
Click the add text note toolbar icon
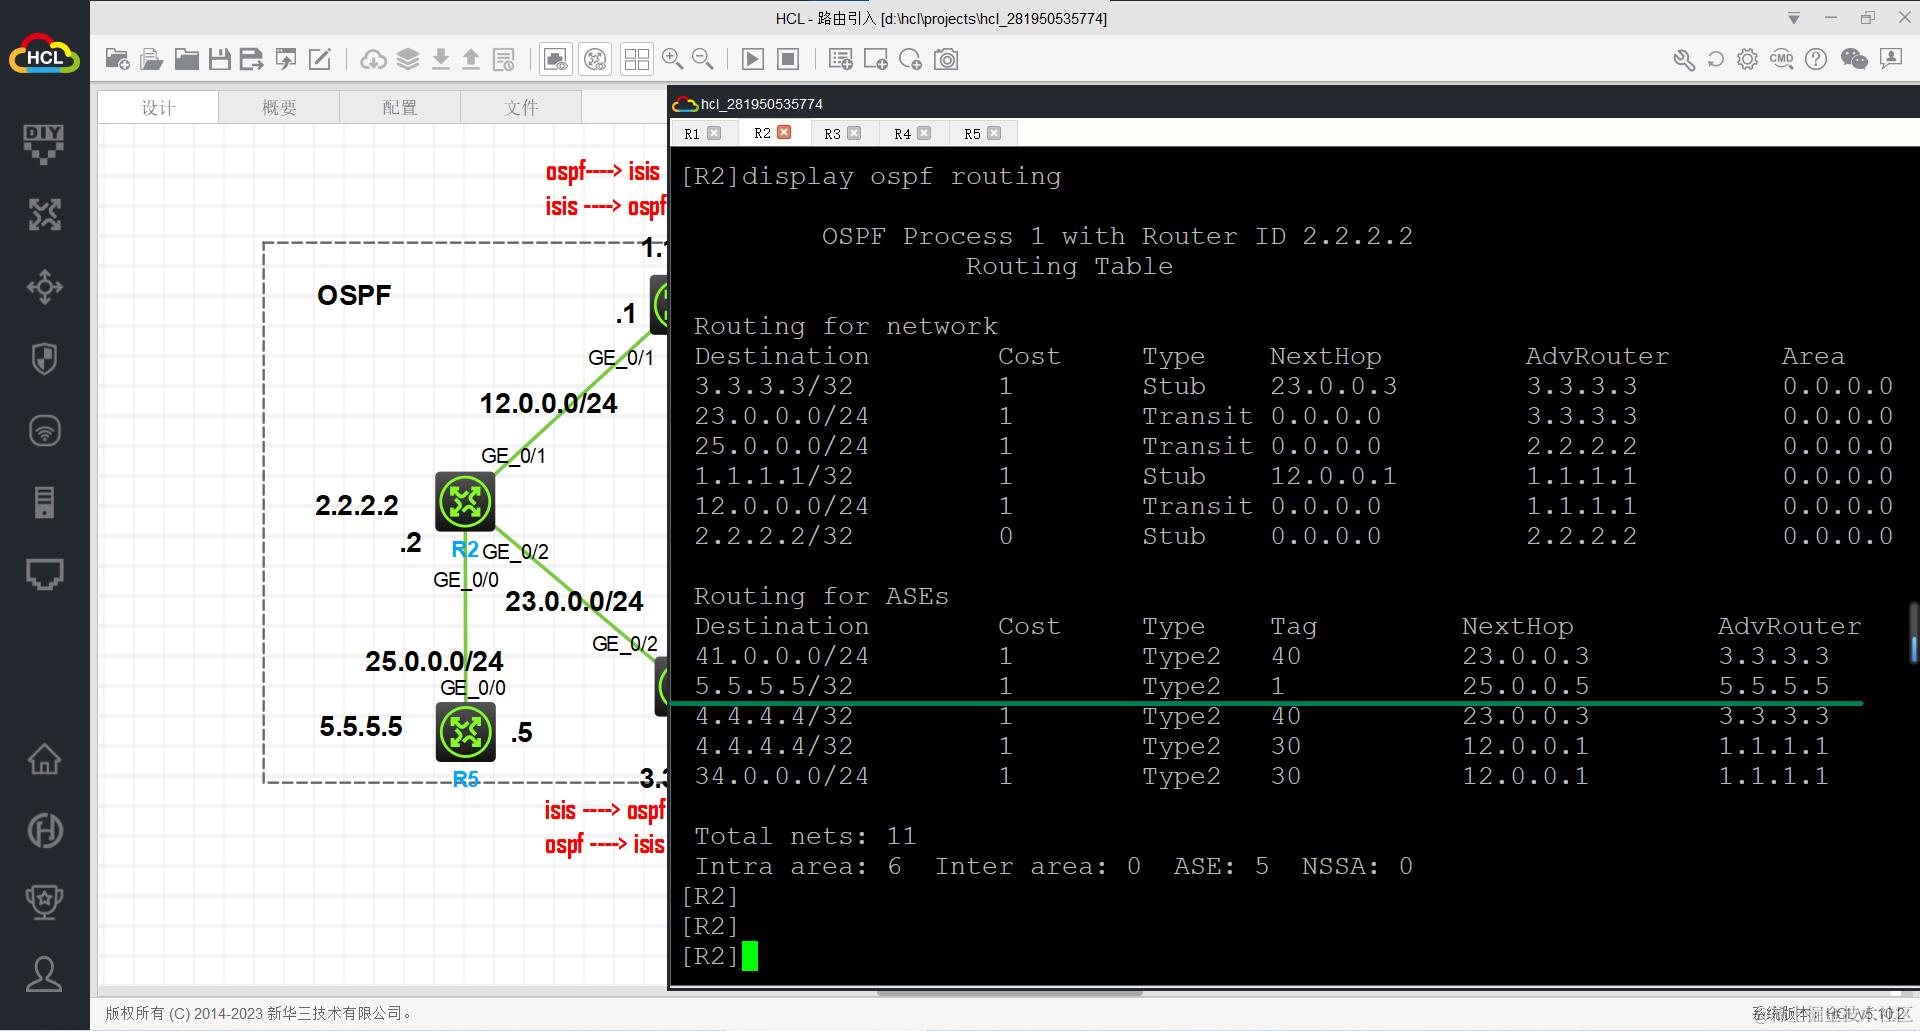point(841,59)
